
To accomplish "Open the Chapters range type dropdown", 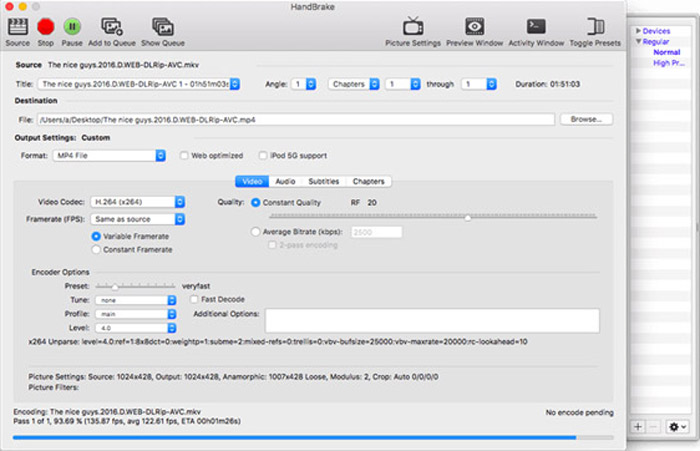I will pos(354,84).
